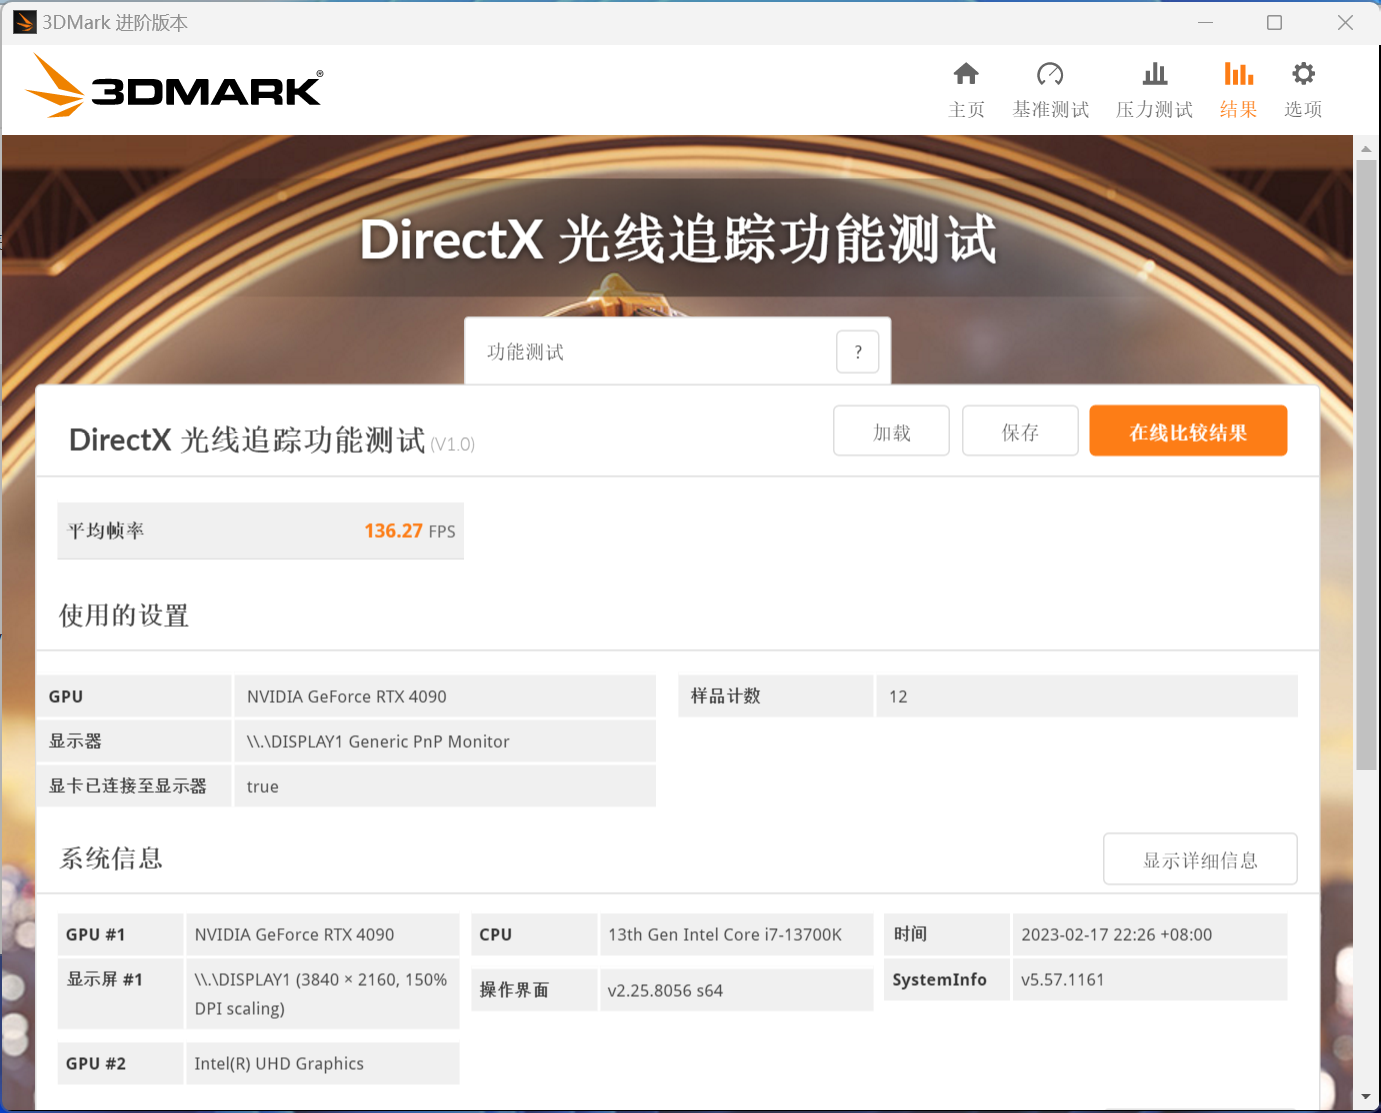Click the 3DMark title bar app icon

[x=24, y=22]
